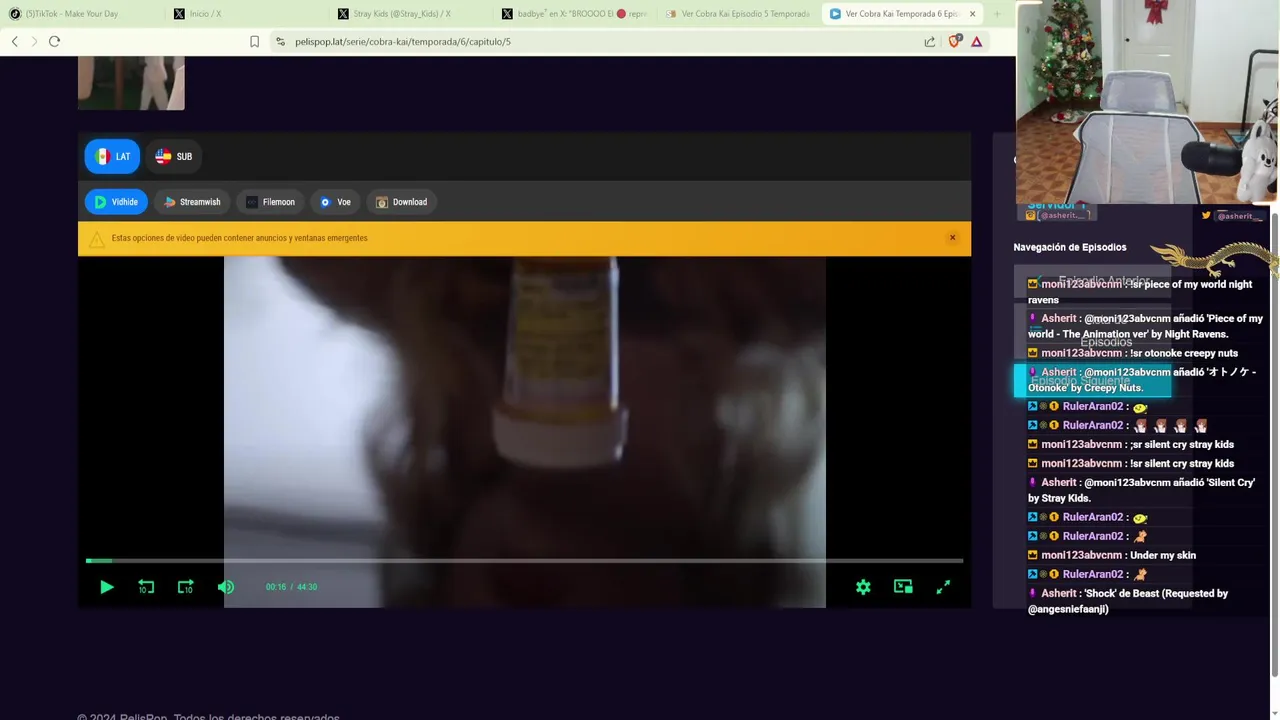This screenshot has width=1280, height=720.
Task: Close the active Cobra Kai Temporada 6 tab
Action: tap(972, 14)
